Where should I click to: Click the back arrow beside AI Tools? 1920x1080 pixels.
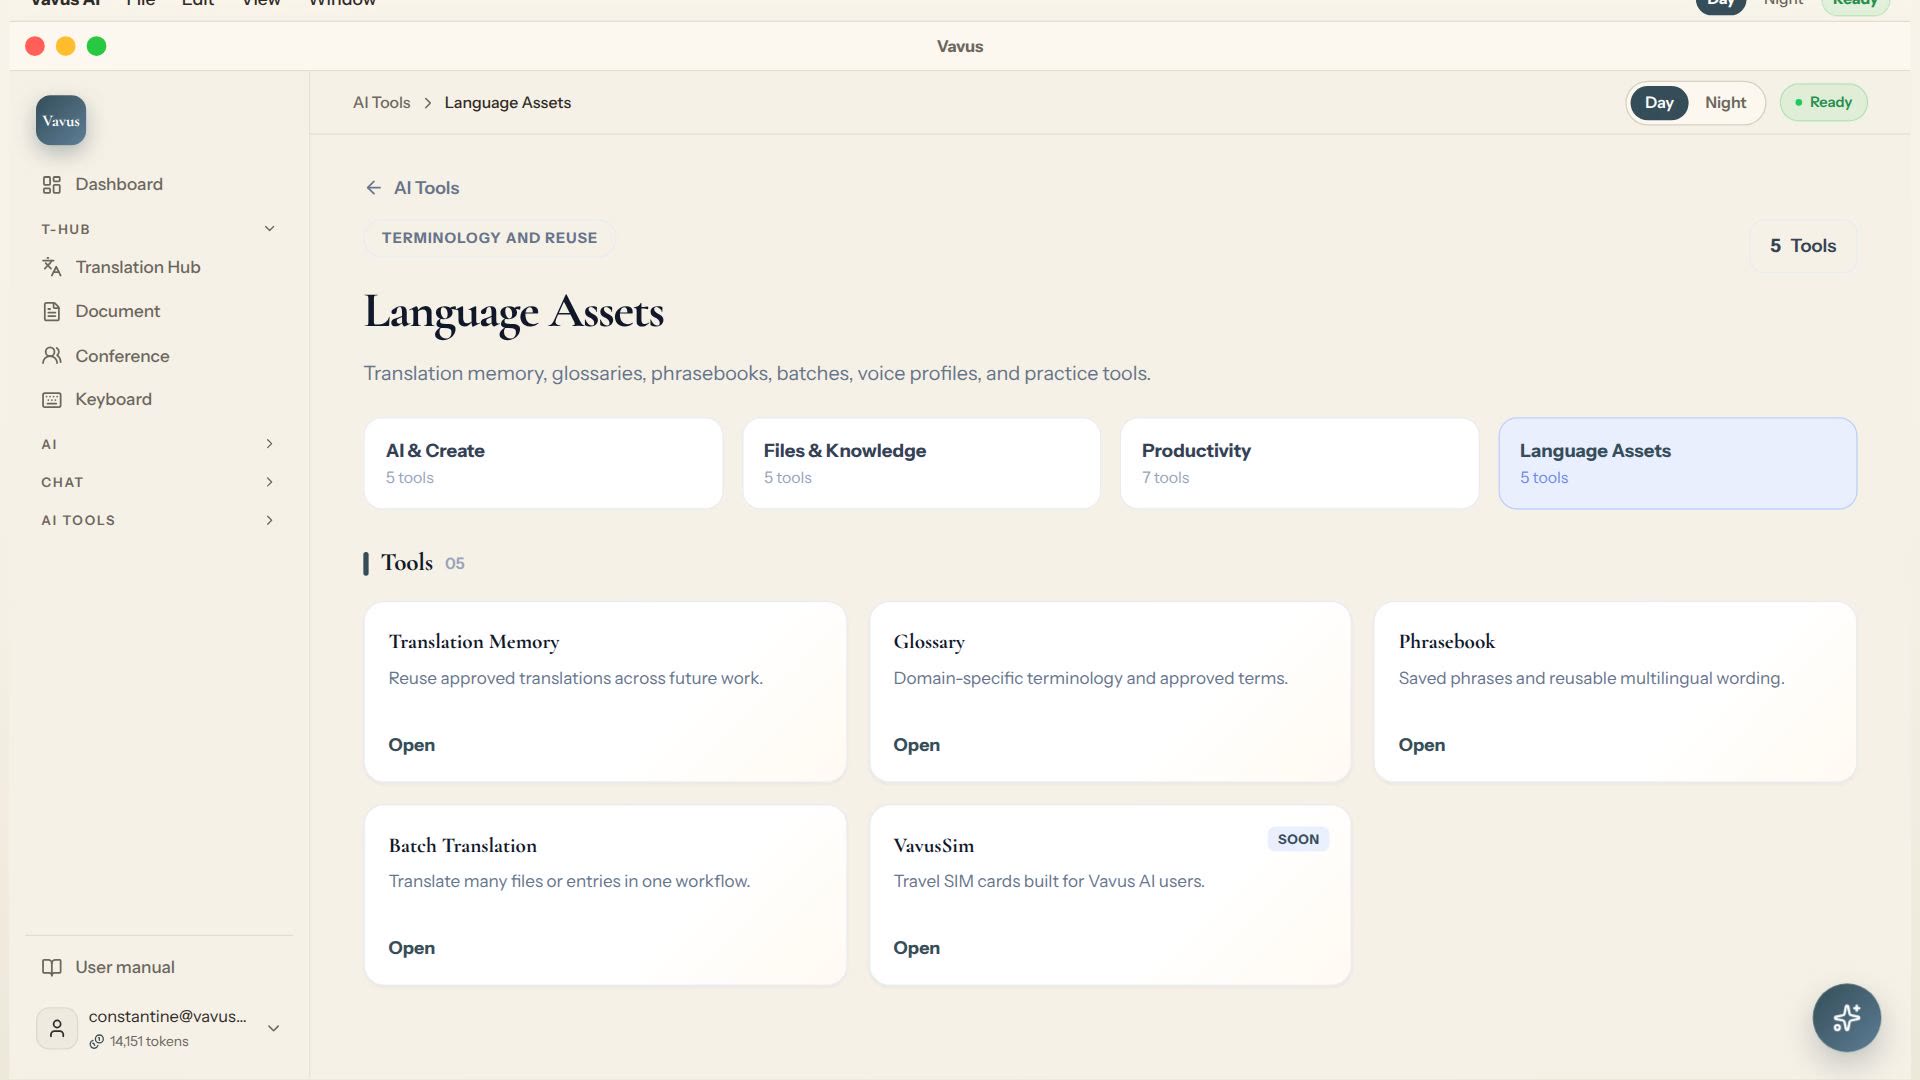(374, 188)
